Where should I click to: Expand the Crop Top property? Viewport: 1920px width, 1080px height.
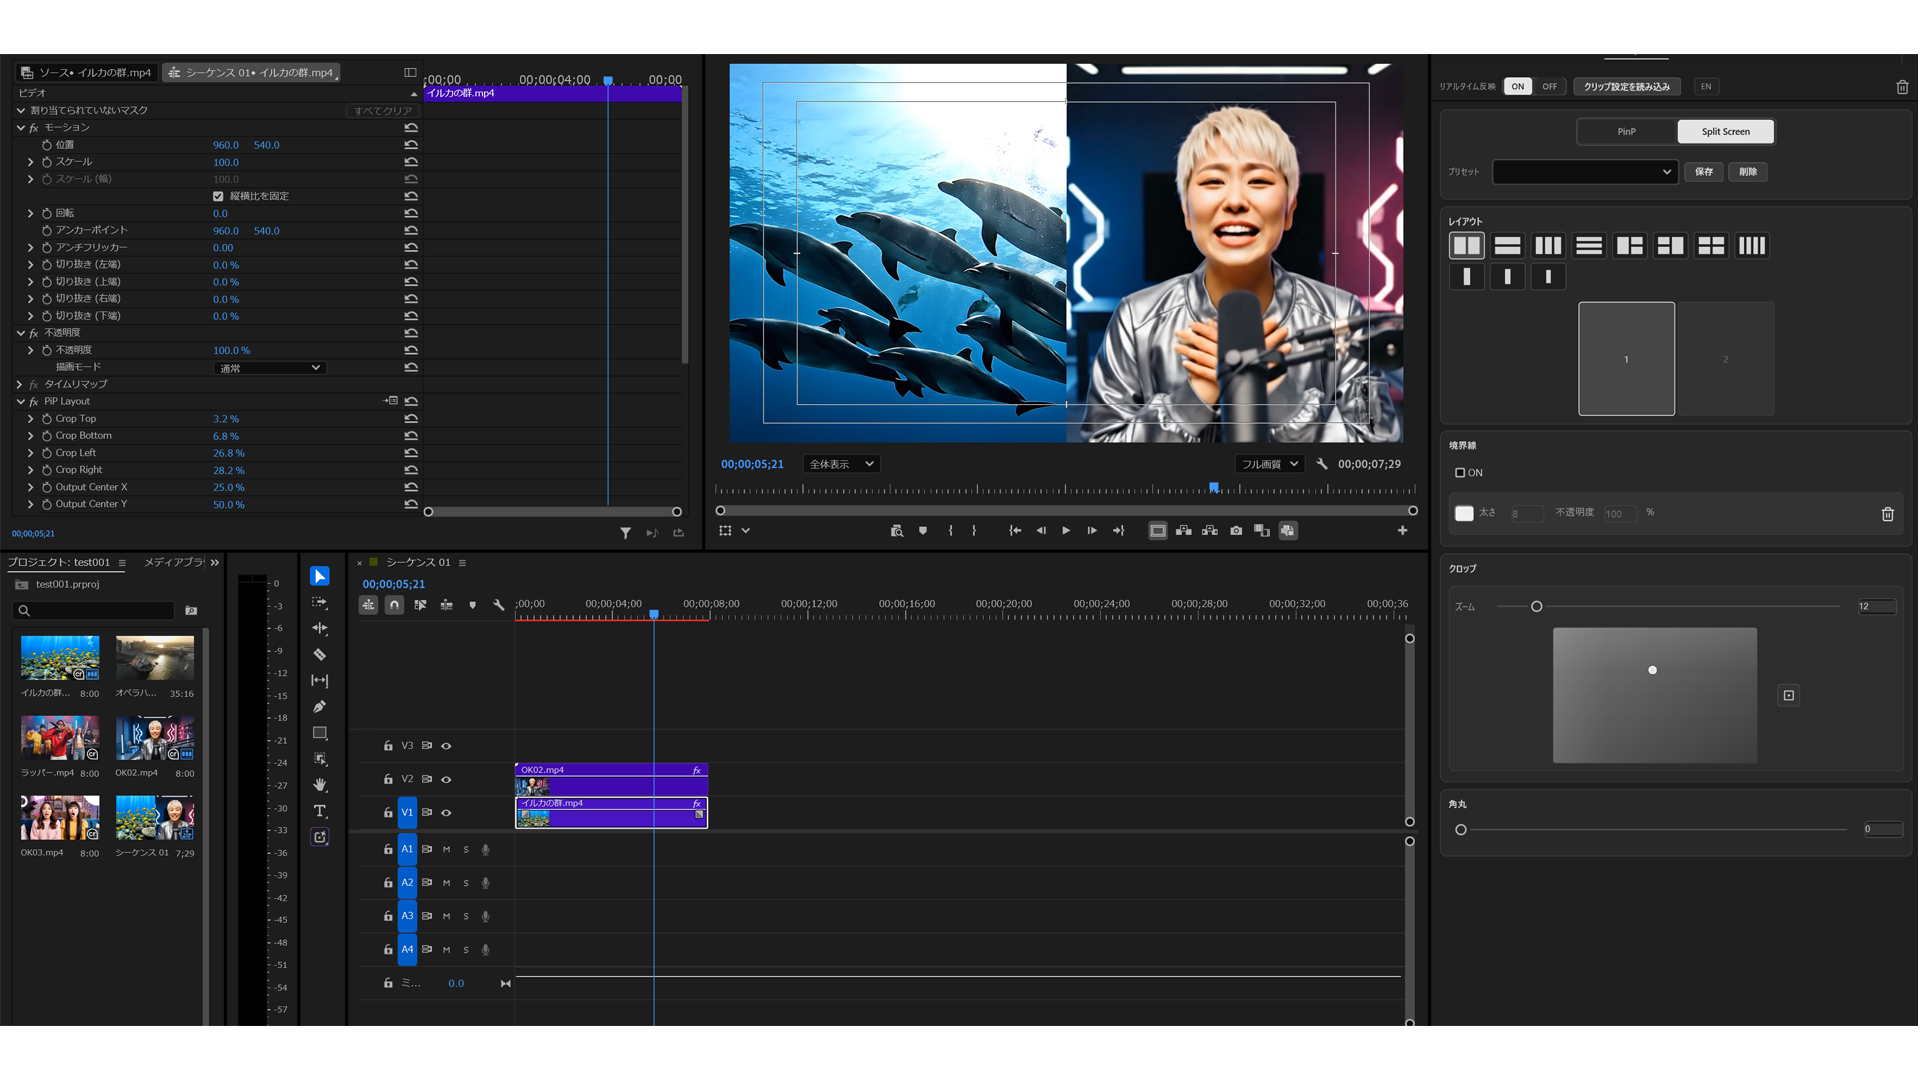point(31,419)
